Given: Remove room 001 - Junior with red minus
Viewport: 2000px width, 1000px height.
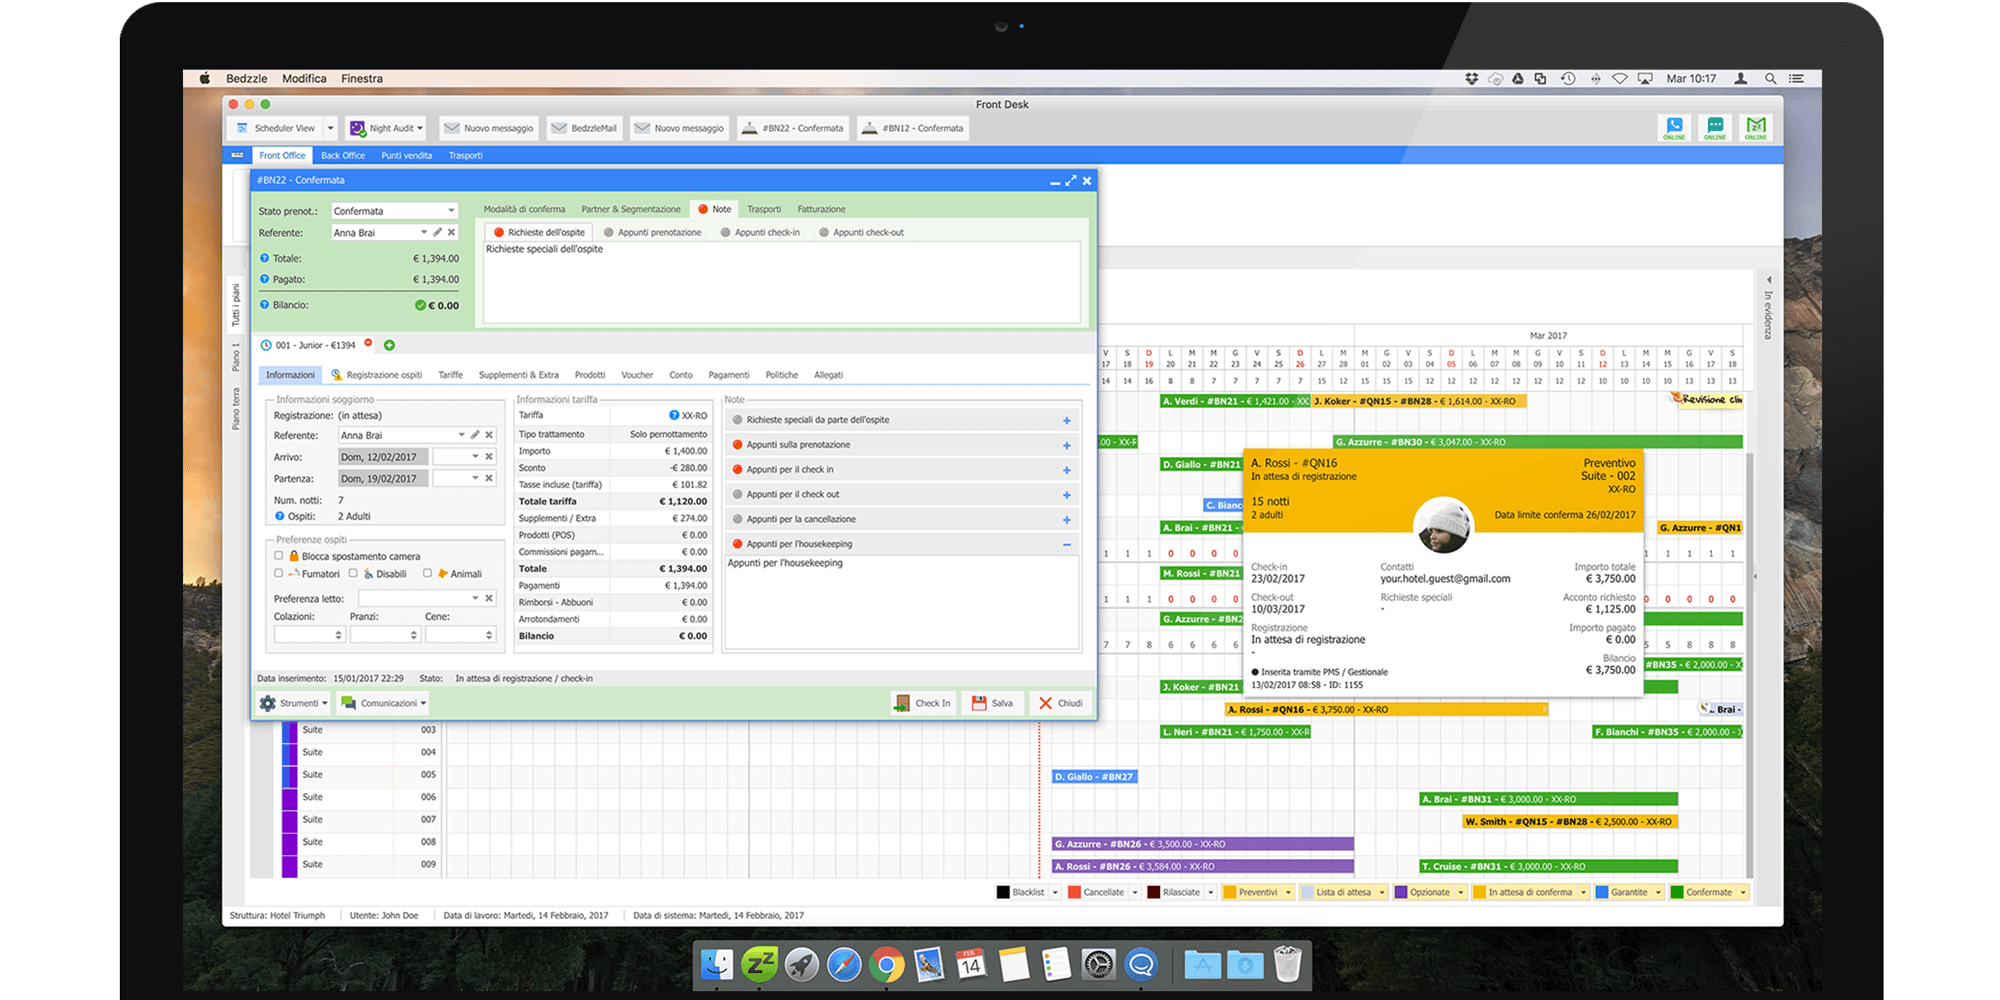Looking at the screenshot, I should coord(368,343).
